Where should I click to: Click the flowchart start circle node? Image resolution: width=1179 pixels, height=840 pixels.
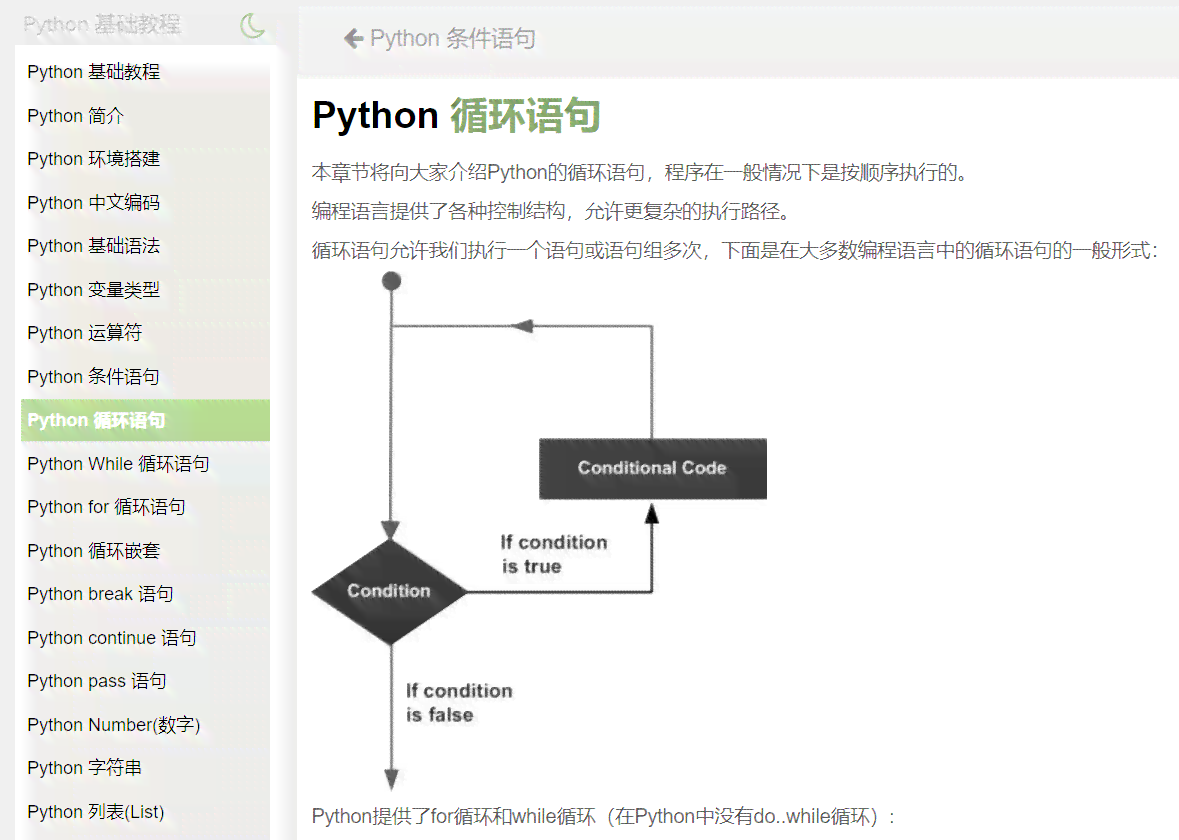point(391,281)
